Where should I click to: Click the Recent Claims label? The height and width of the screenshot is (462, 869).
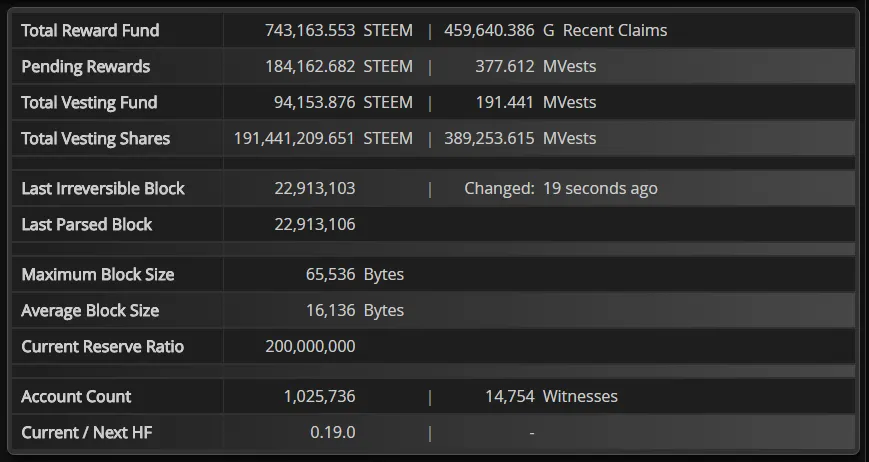615,30
